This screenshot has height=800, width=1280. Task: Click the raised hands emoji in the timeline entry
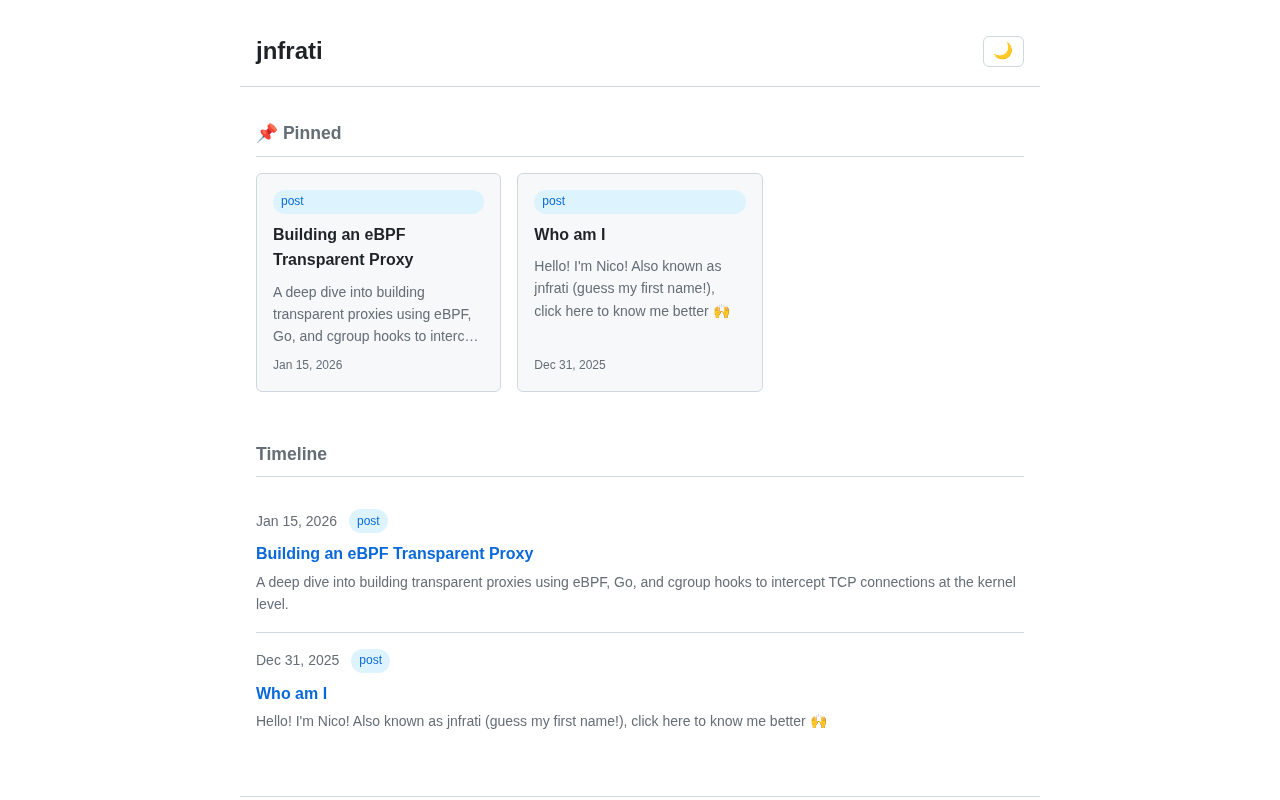819,721
